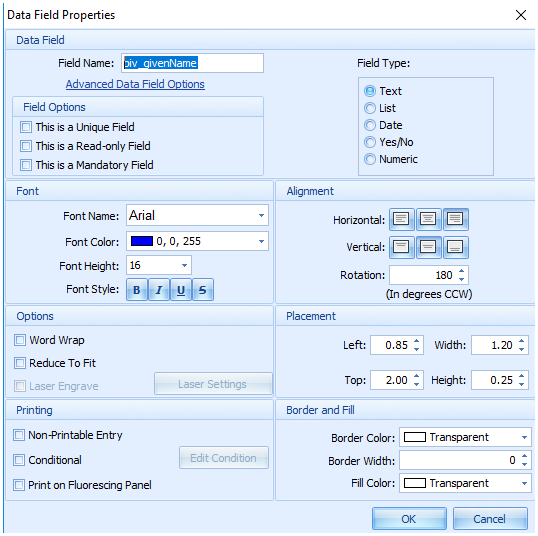The image size is (538, 536).
Task: Select the Numeric field type
Action: 370,159
